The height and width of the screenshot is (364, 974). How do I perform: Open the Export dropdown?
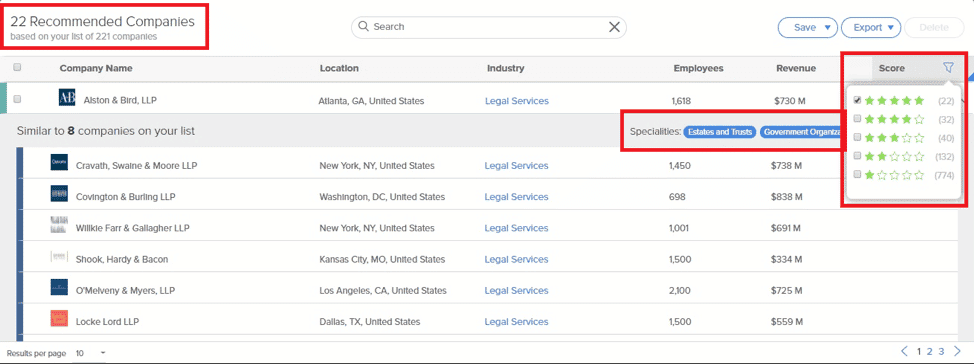pos(871,27)
